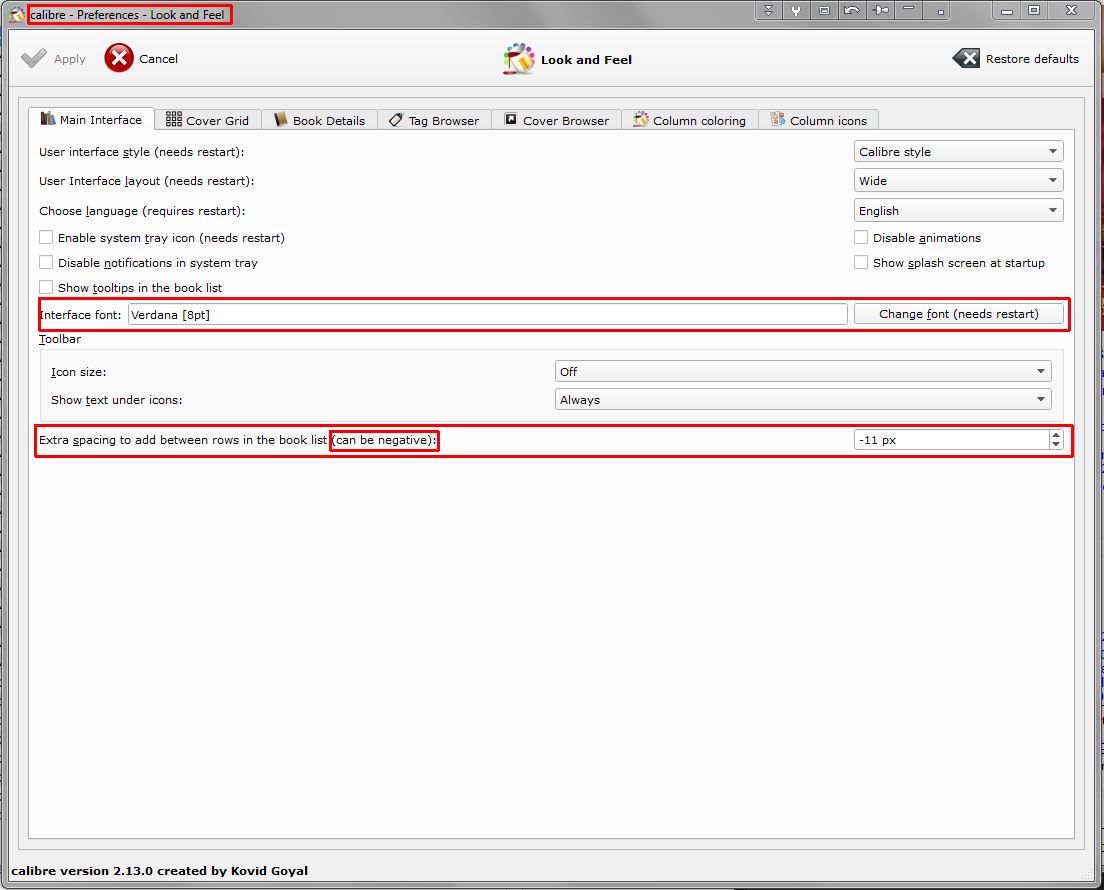Click the green checkmark Apply icon
Screen dimensions: 1104x890
pyautogui.click(x=34, y=58)
